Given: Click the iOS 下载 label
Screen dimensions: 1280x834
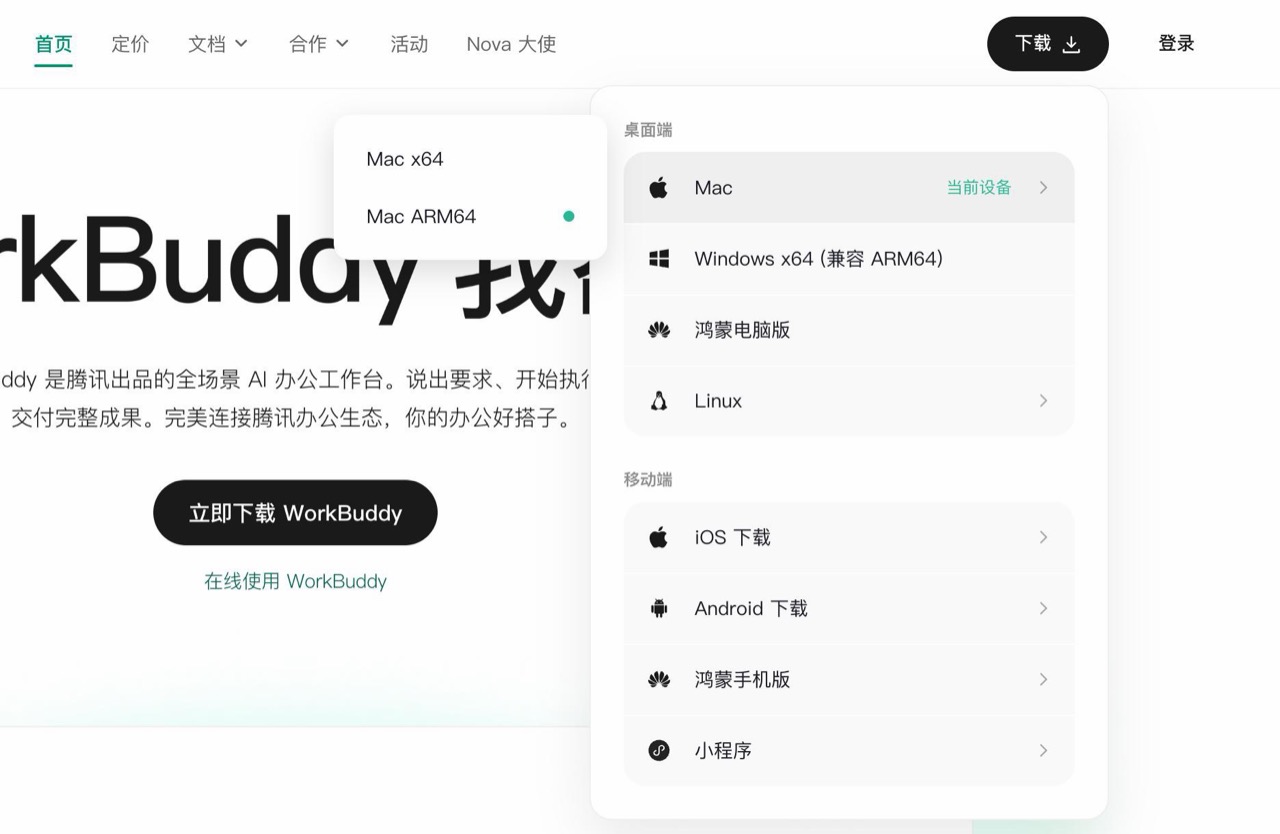Looking at the screenshot, I should tap(732, 537).
